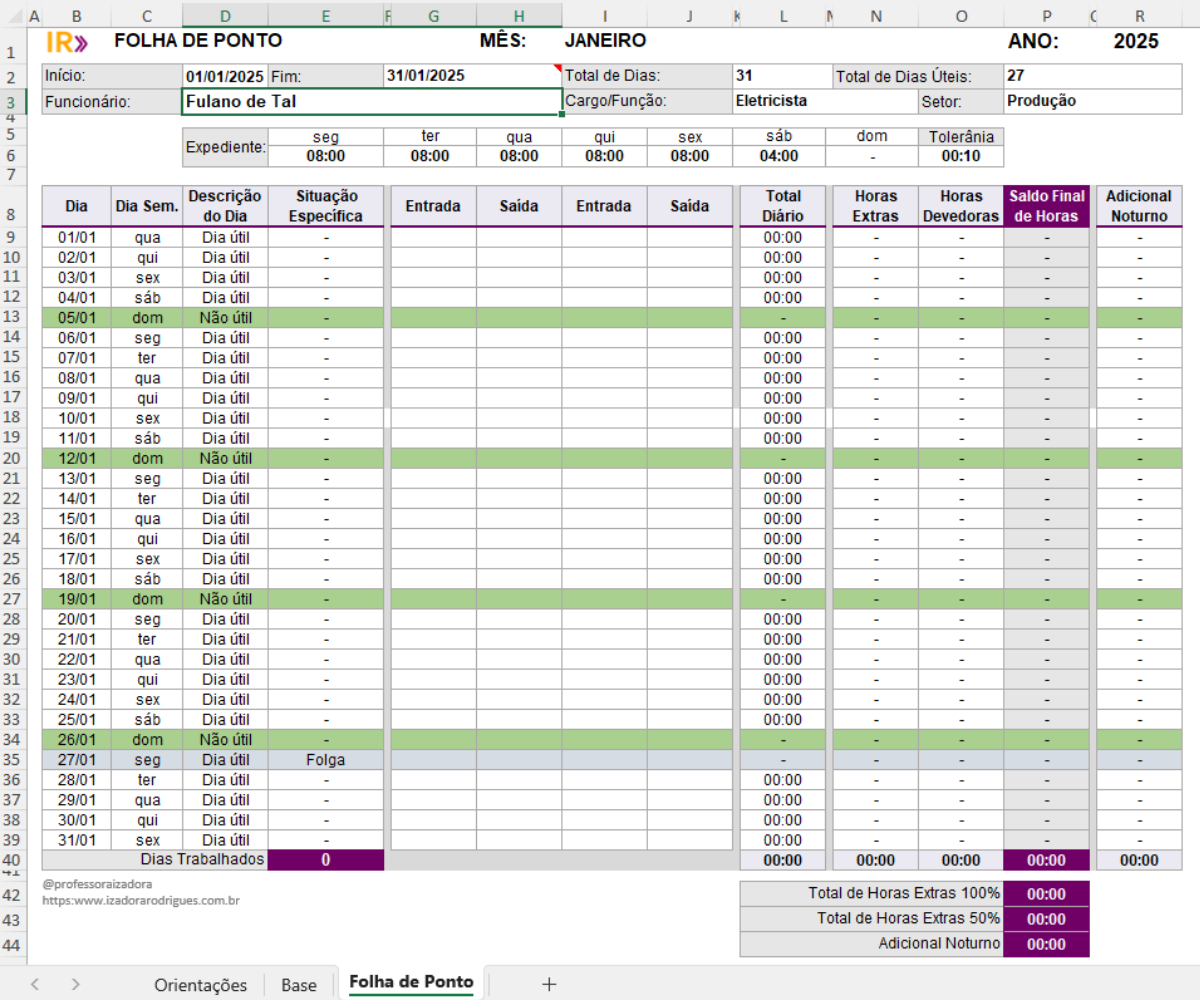Select column D header
Screen dimensions: 1200x1000
pyautogui.click(x=225, y=16)
